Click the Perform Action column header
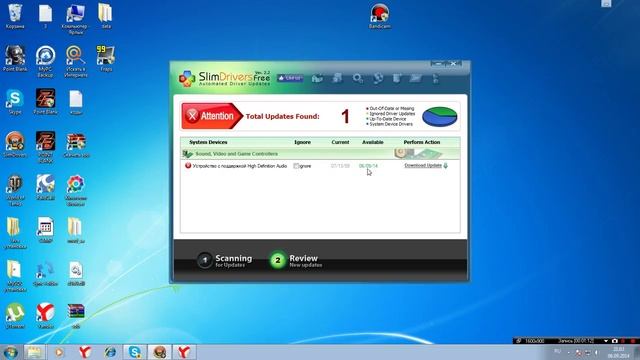Screen dimensions: 640x360 click(x=422, y=142)
